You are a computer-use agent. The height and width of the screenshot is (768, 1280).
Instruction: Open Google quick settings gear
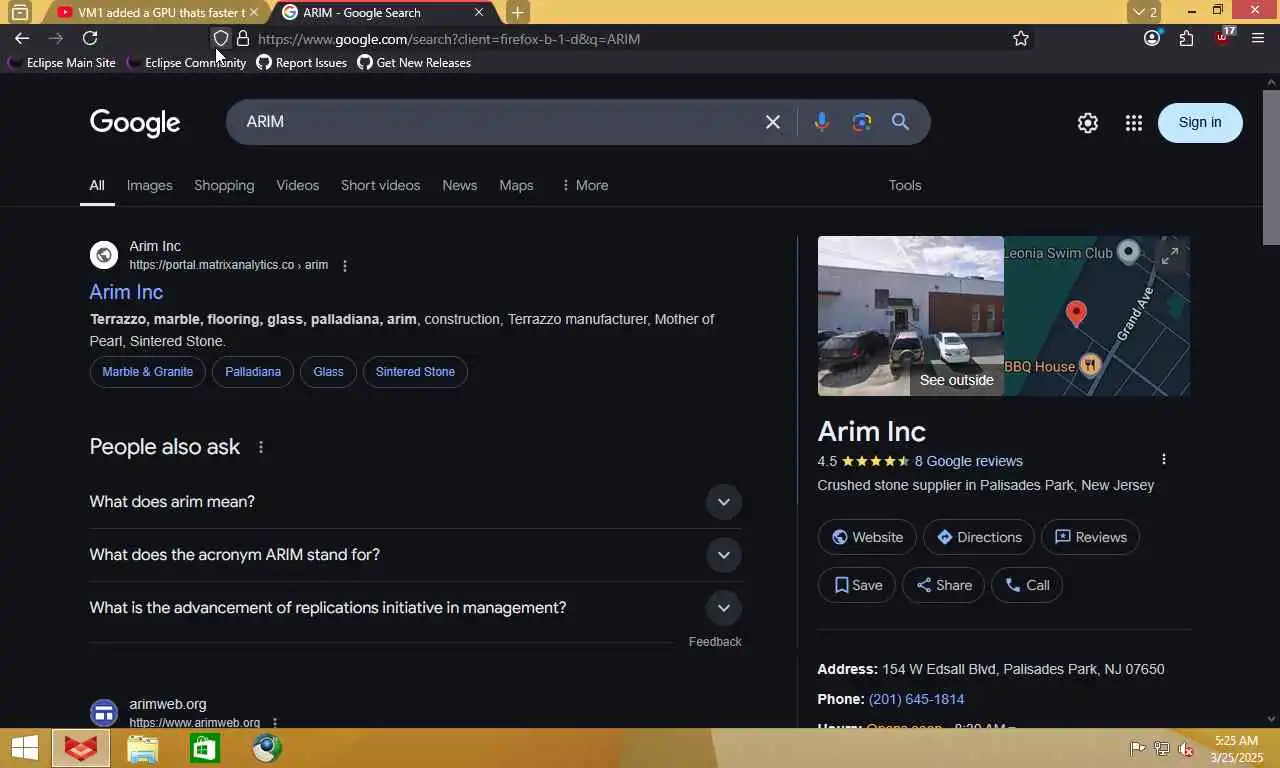[1088, 123]
